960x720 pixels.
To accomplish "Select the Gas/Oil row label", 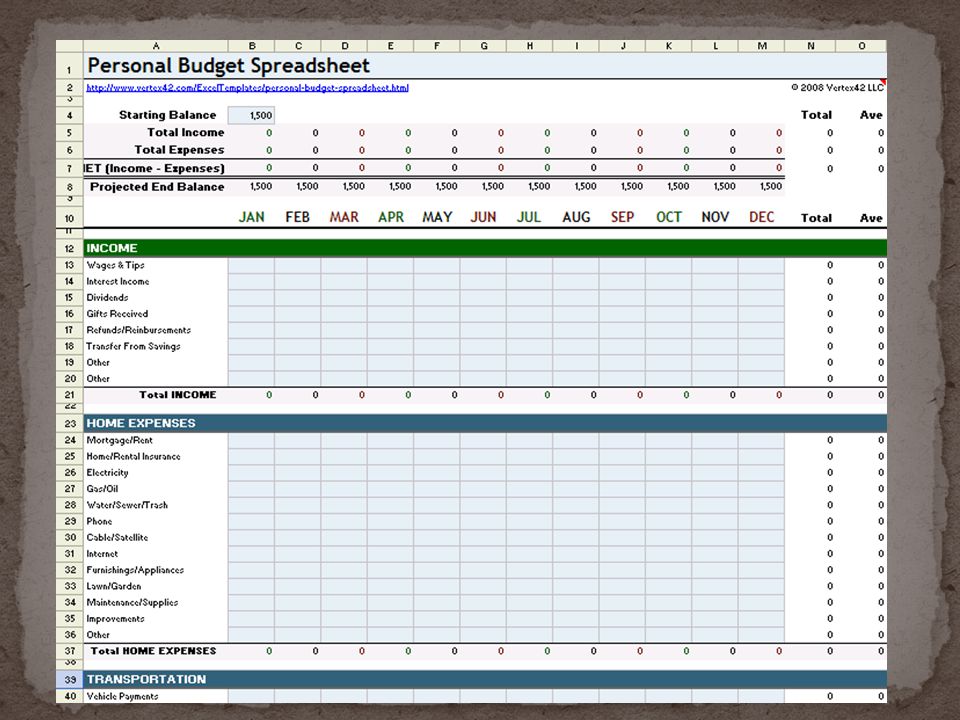I will [x=102, y=489].
